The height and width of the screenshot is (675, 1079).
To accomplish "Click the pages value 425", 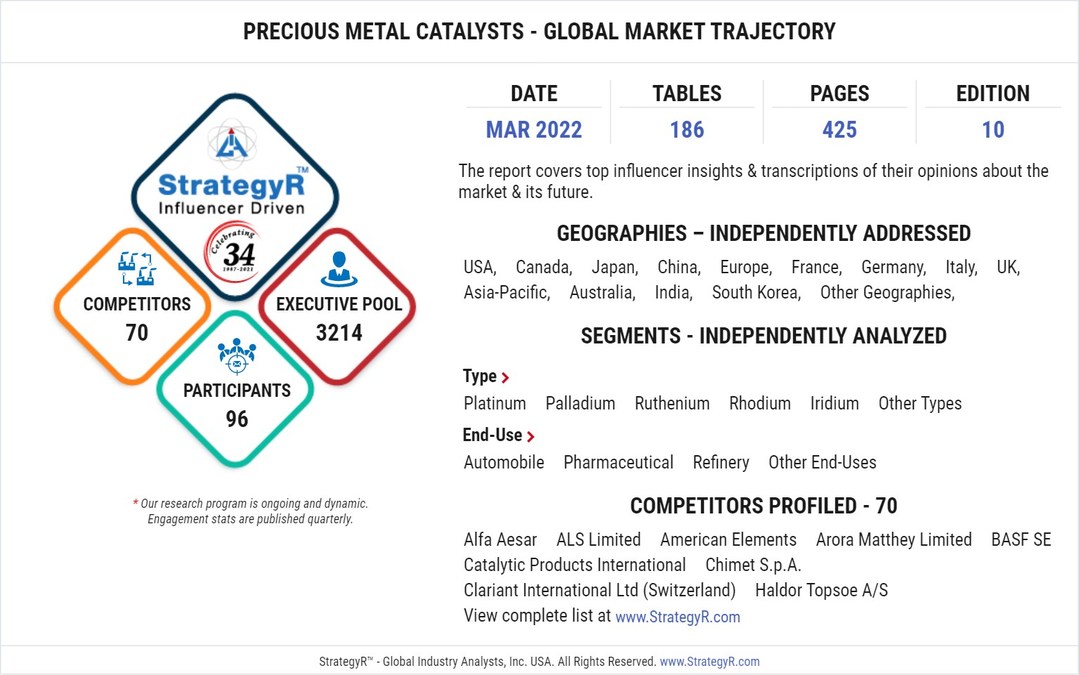I will pyautogui.click(x=840, y=130).
